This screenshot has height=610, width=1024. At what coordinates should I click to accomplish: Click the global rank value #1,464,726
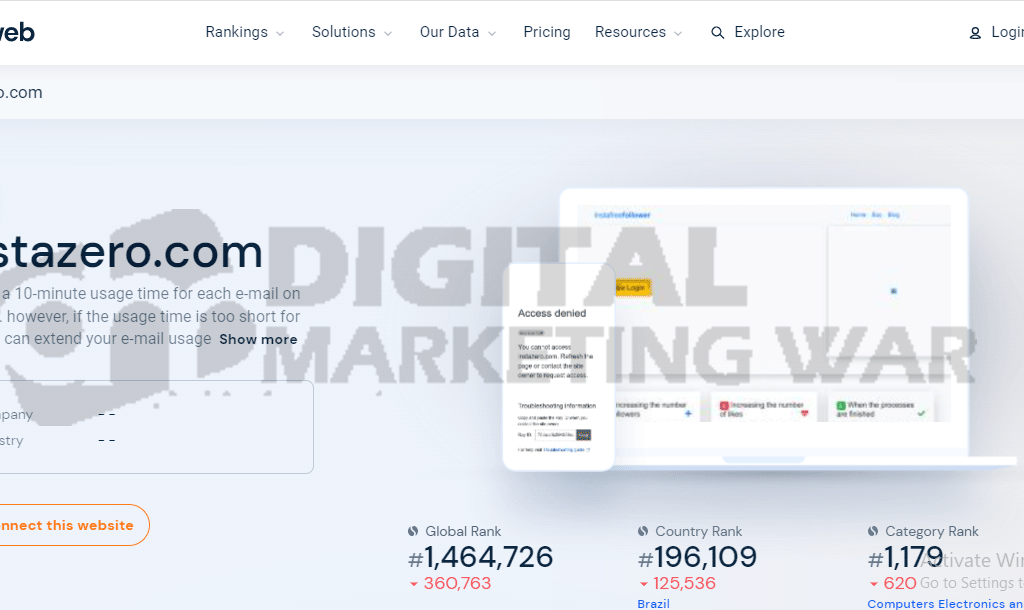(480, 557)
